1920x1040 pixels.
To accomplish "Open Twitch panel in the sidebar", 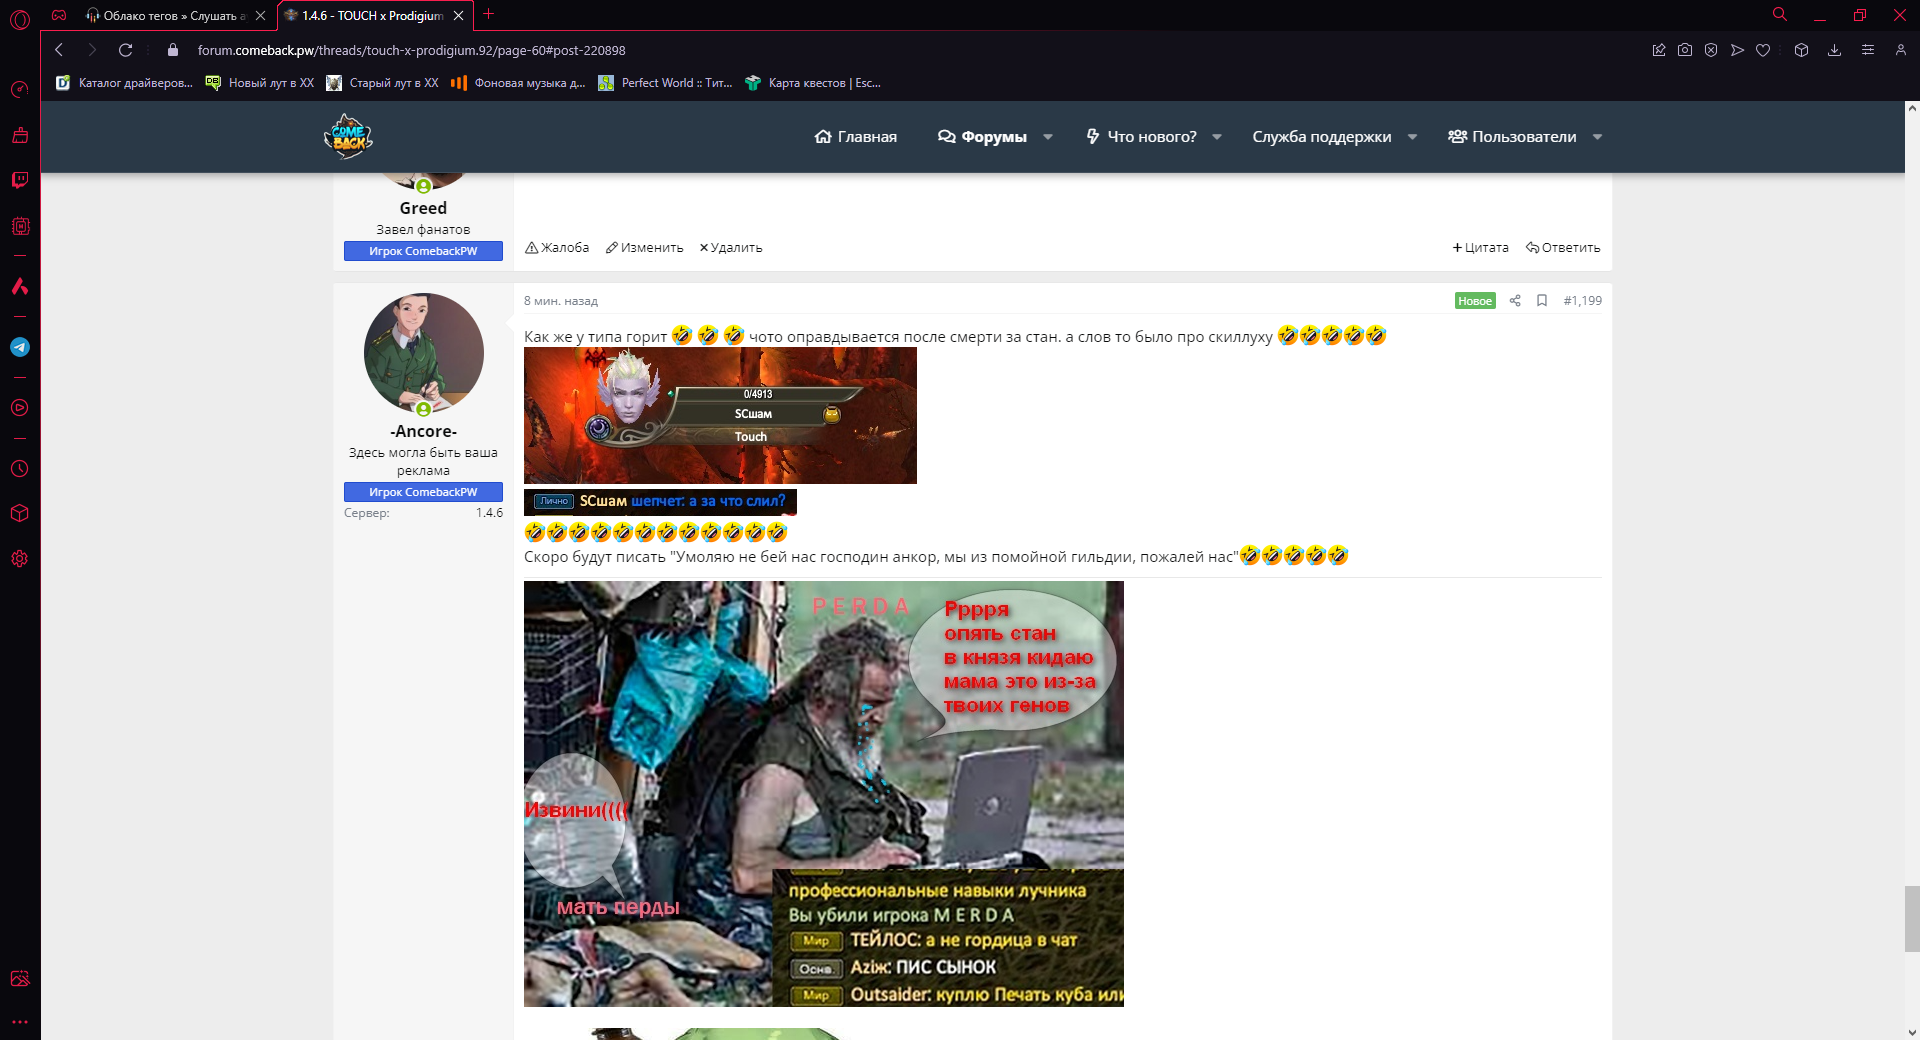I will coord(20,180).
